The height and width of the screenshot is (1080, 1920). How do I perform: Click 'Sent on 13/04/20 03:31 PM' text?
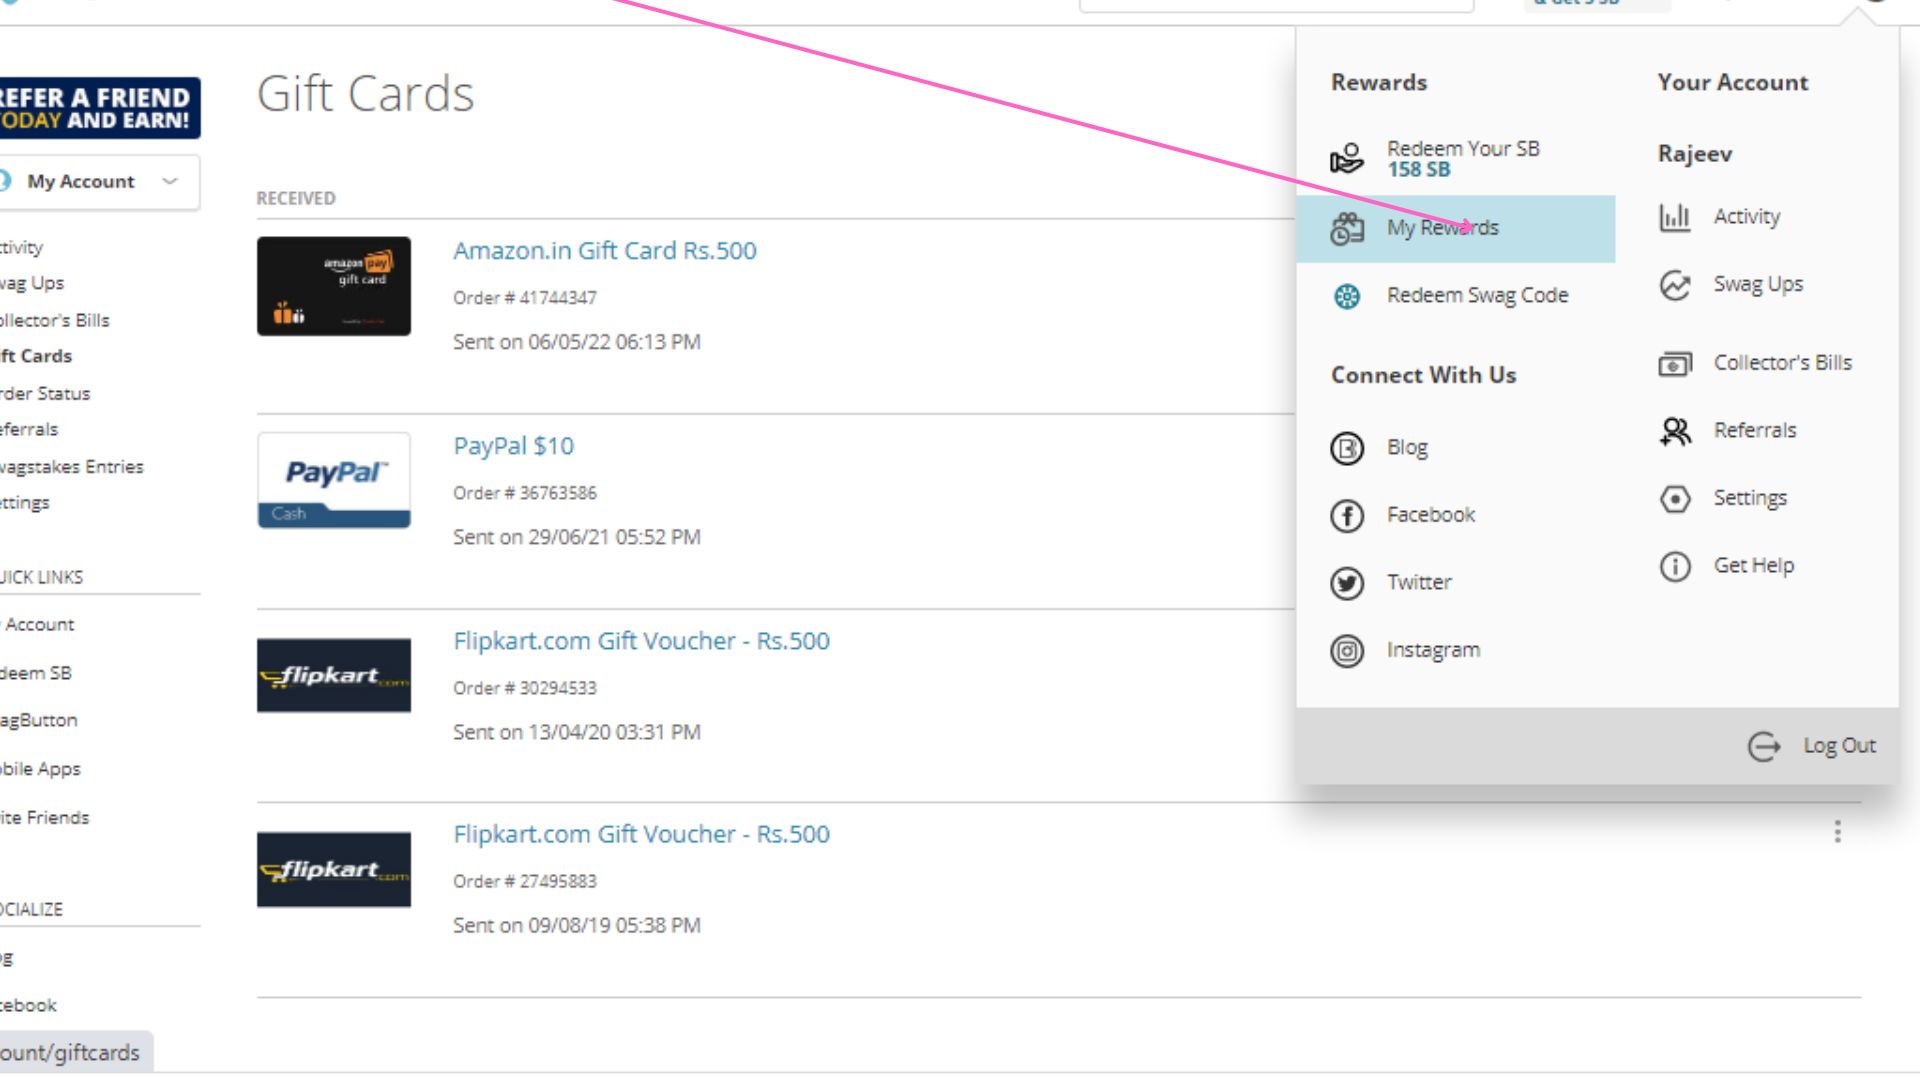[577, 733]
